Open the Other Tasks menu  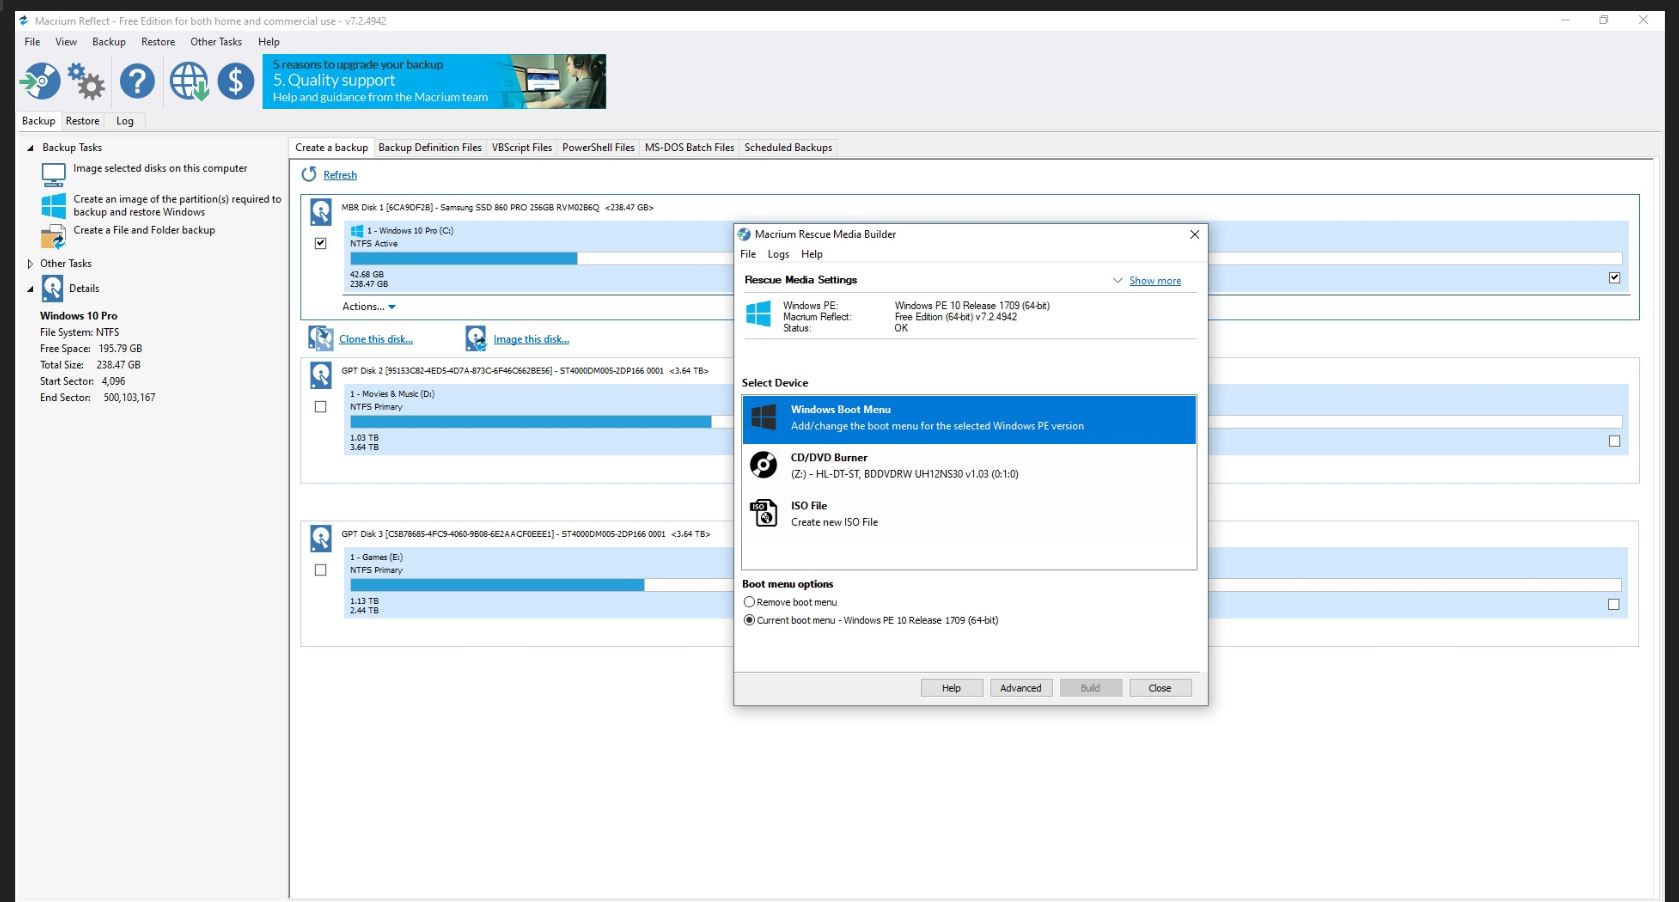click(216, 42)
